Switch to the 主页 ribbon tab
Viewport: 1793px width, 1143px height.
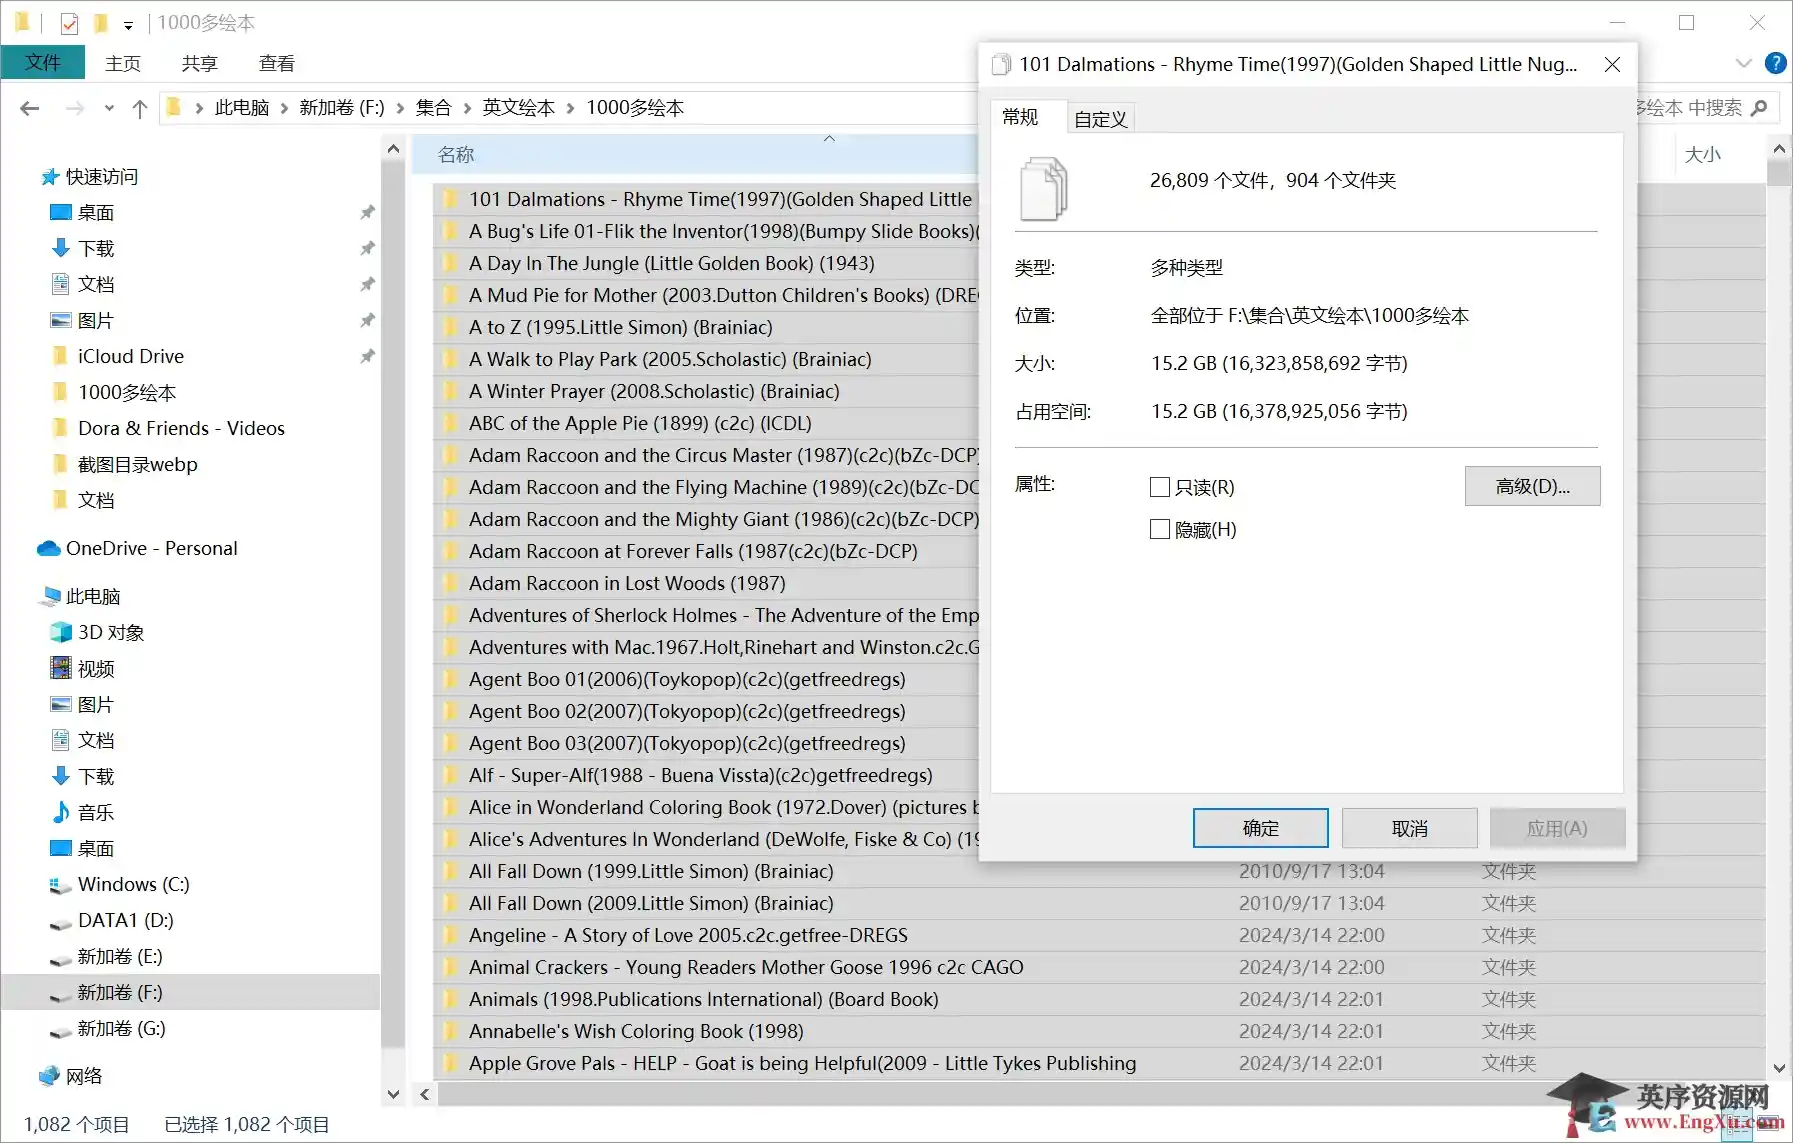[123, 63]
